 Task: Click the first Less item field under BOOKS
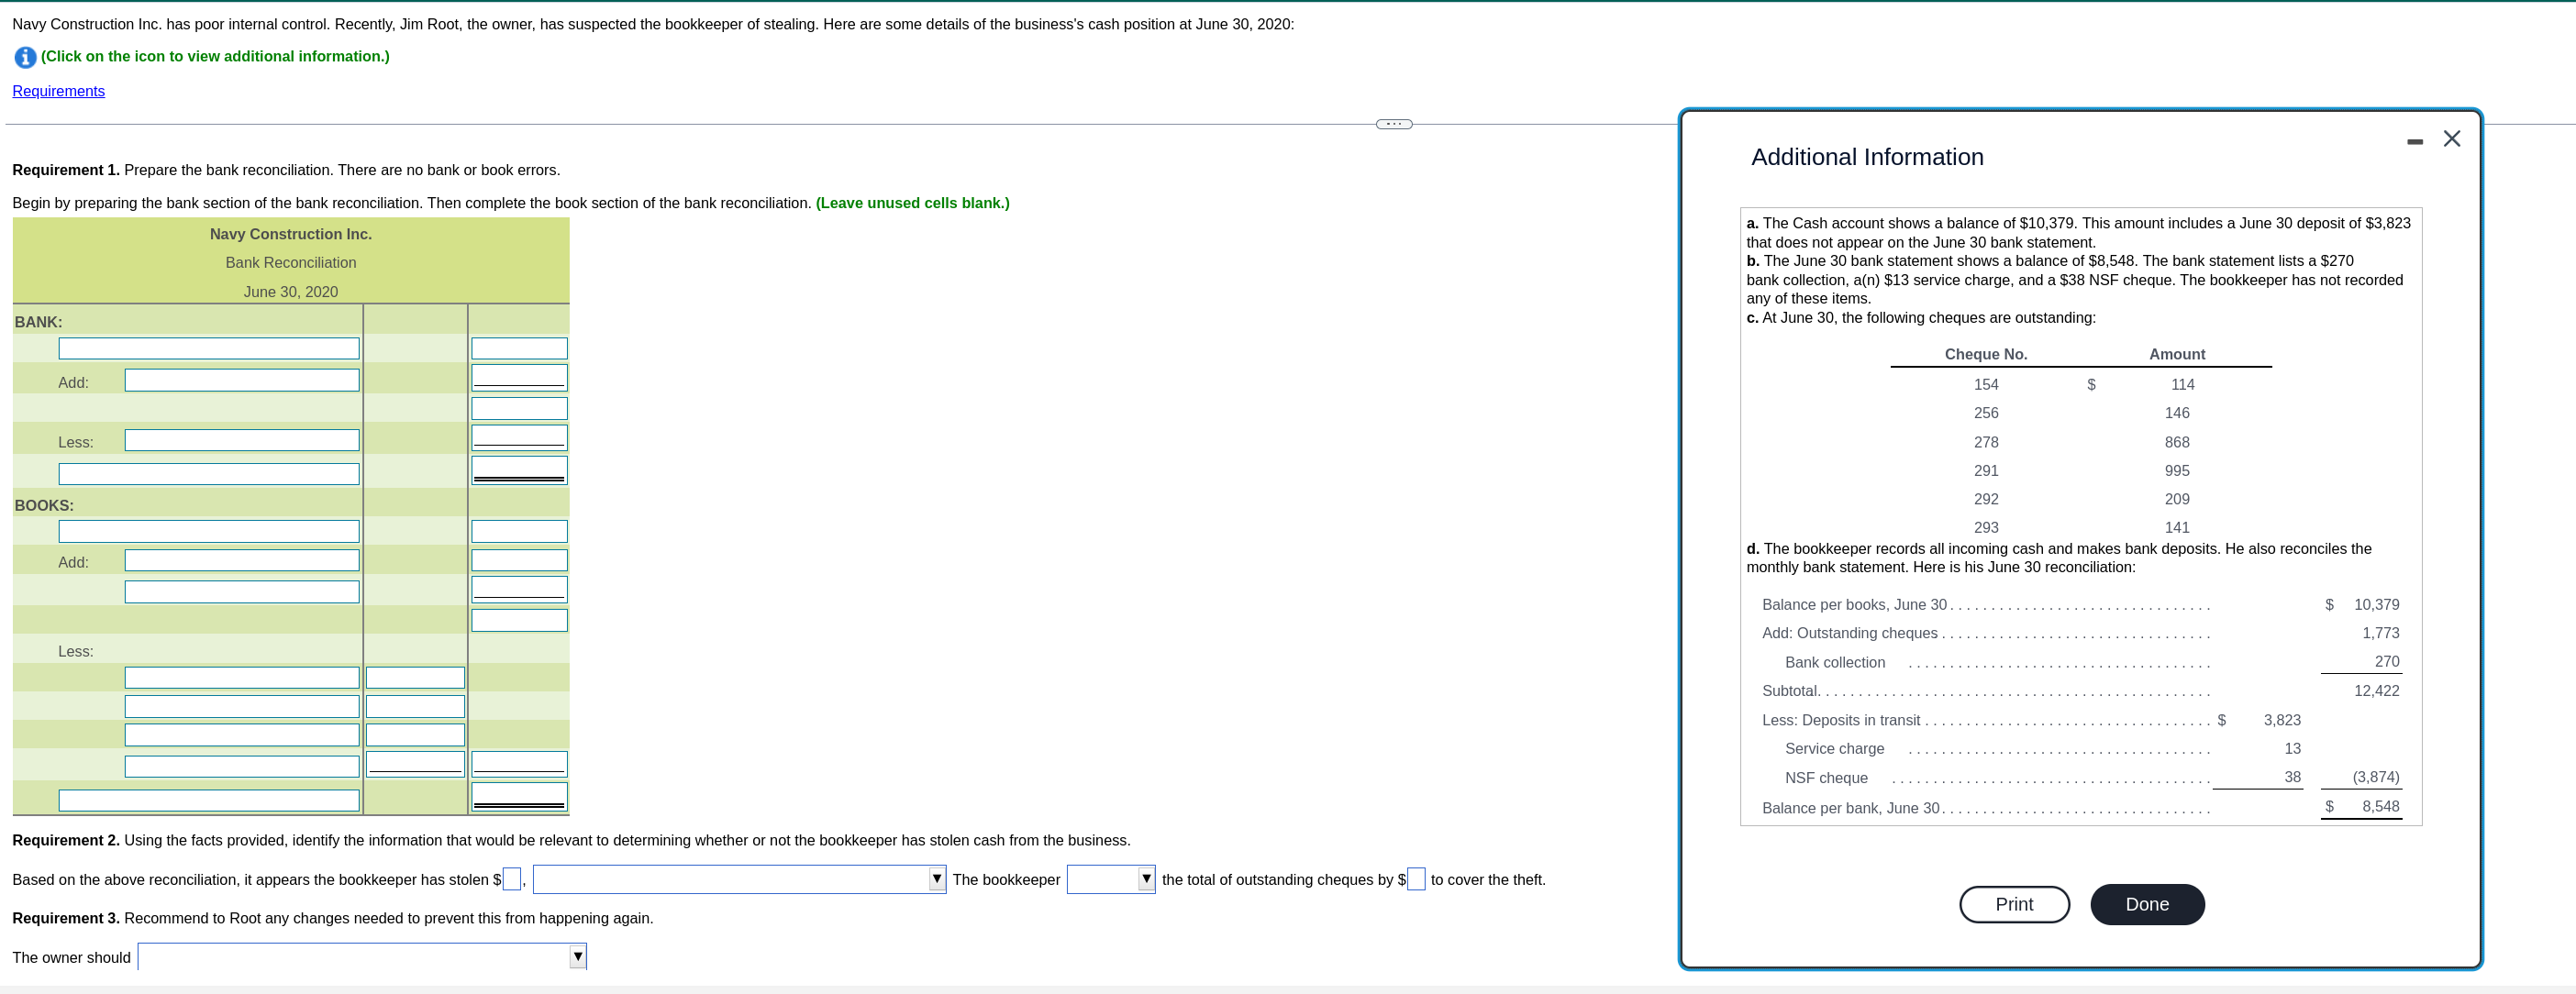(241, 677)
